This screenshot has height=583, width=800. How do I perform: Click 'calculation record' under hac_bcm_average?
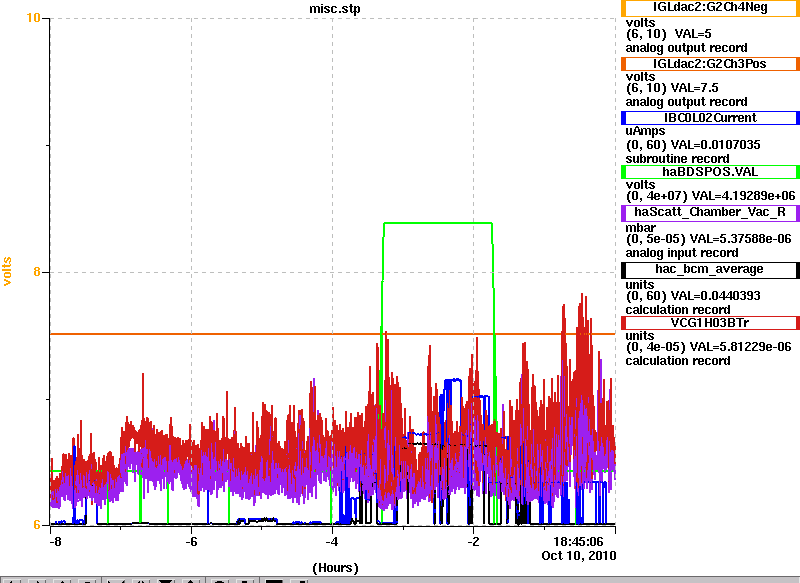[678, 310]
